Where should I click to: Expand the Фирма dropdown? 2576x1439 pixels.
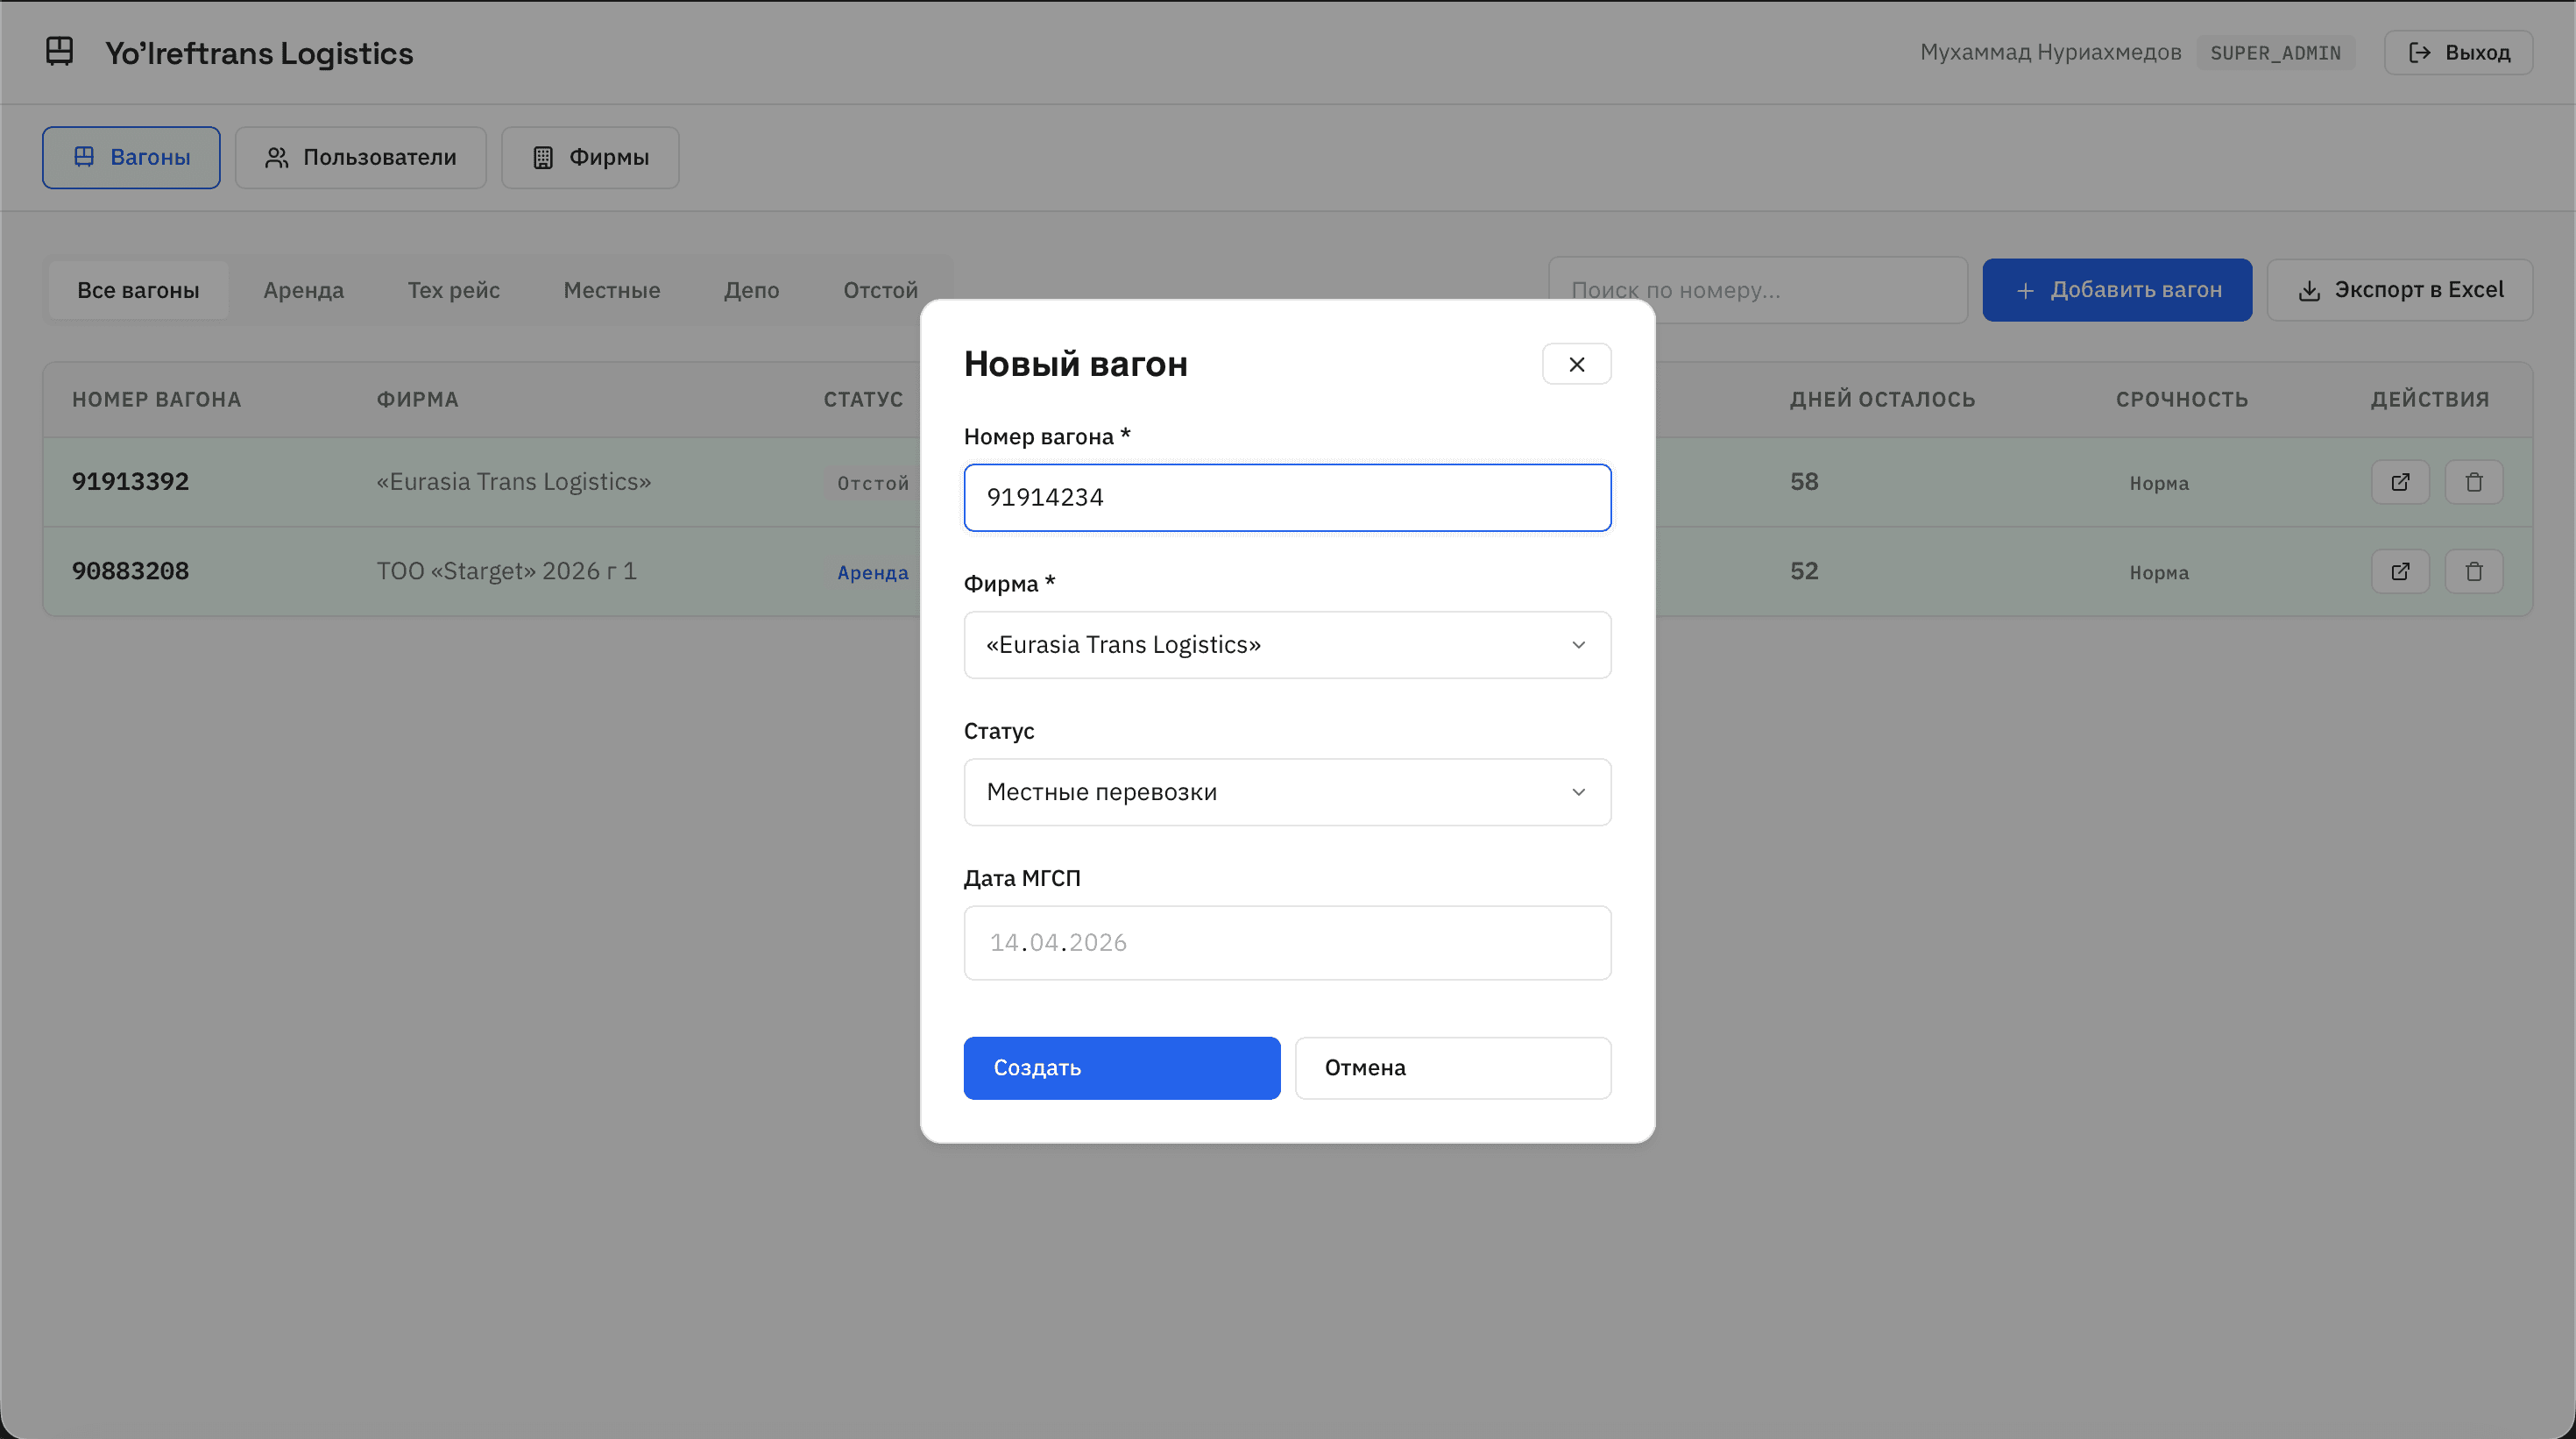1286,645
